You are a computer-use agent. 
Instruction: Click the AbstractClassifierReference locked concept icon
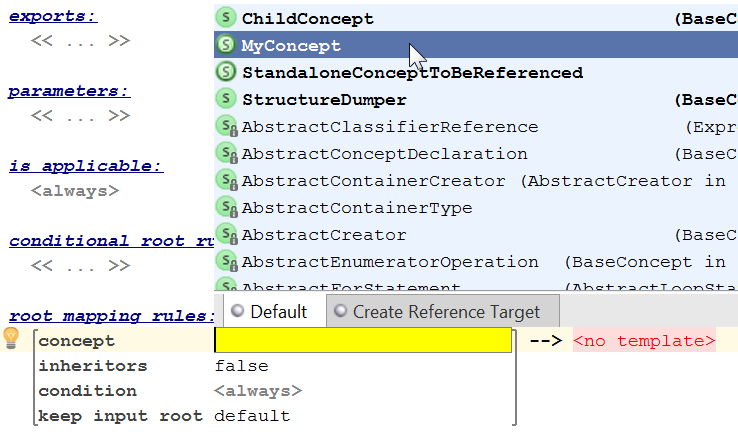pyautogui.click(x=226, y=127)
